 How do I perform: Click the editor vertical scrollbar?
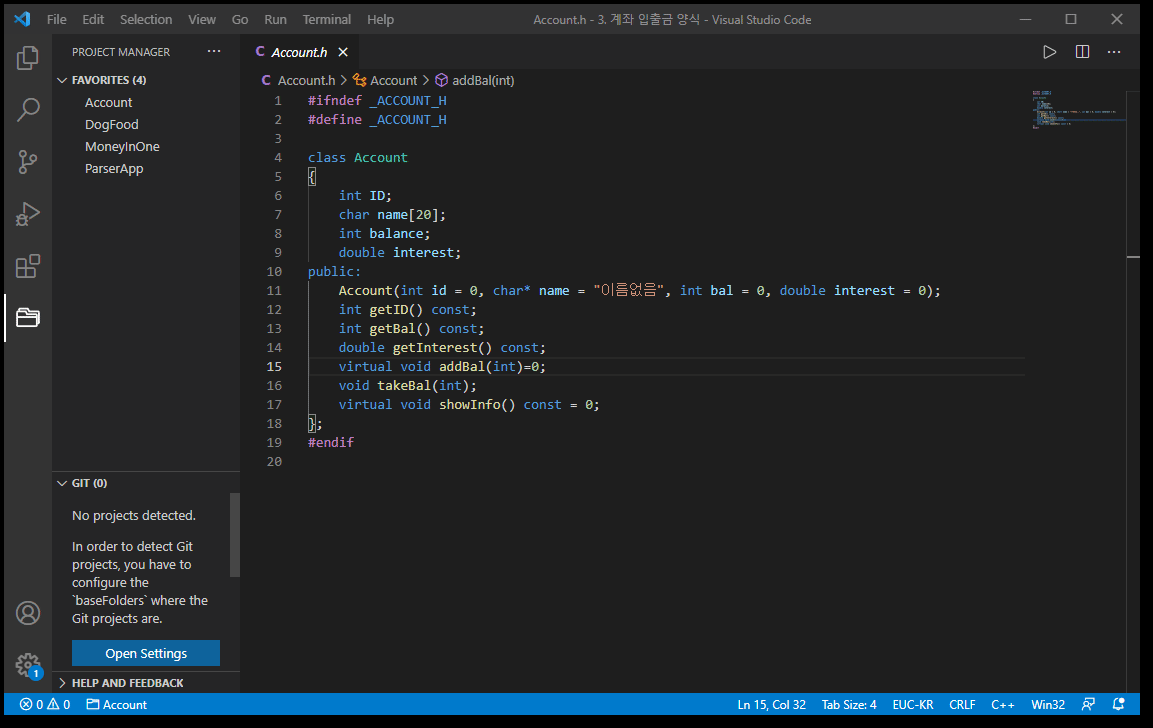click(1133, 391)
